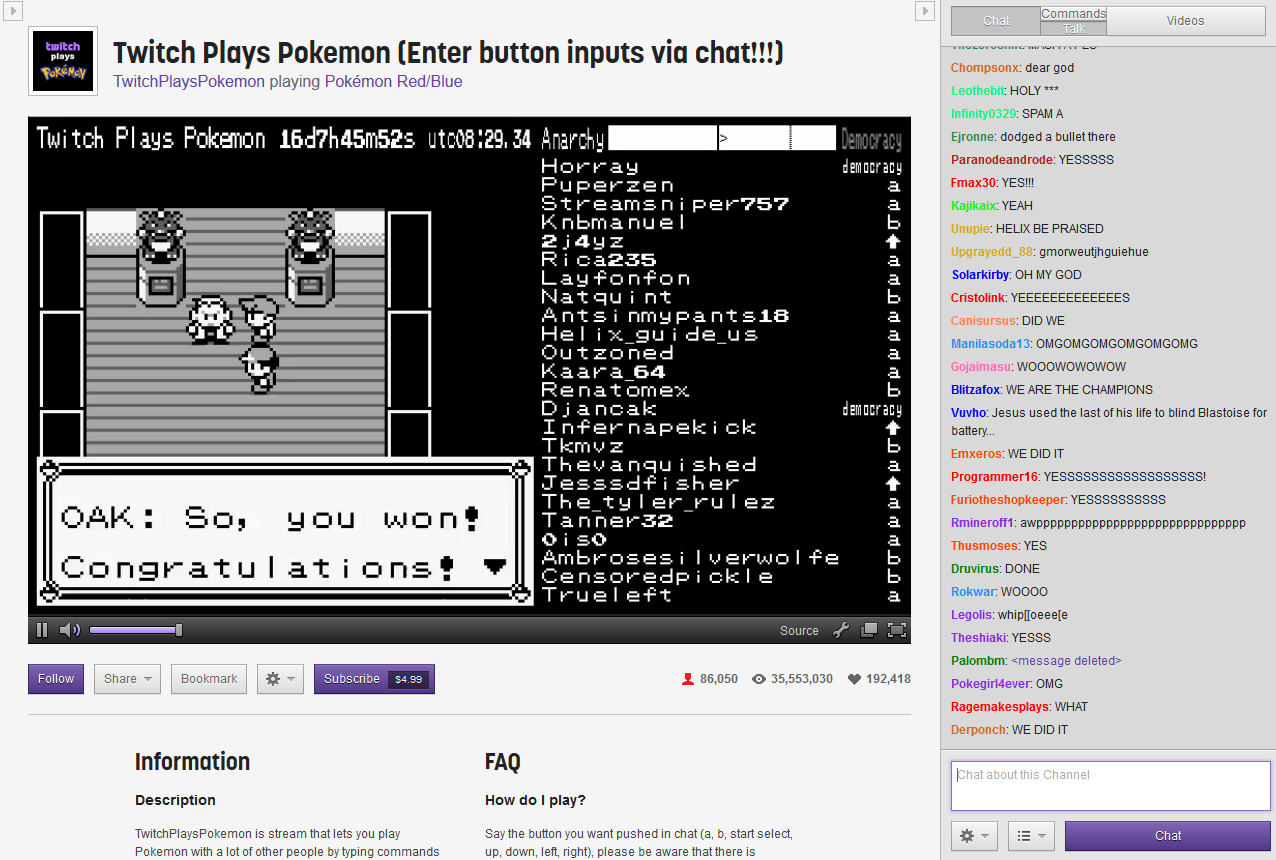
Task: Open video settings wrench icon
Action: (841, 630)
